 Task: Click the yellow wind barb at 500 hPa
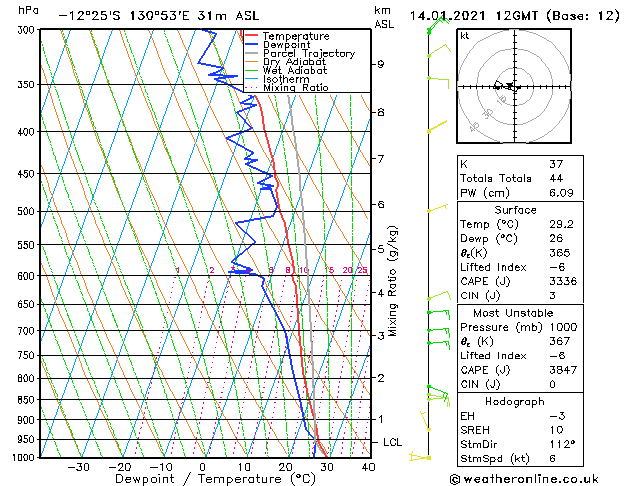point(437,208)
